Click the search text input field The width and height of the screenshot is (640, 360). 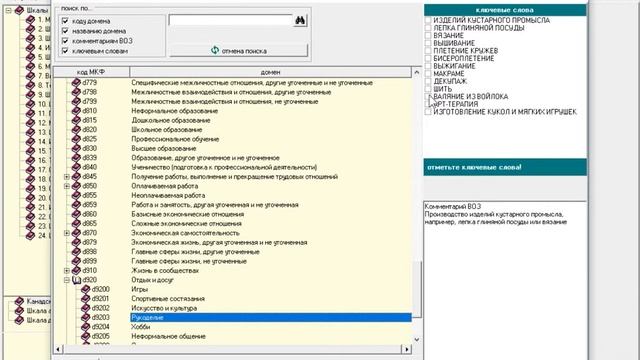[x=231, y=20]
